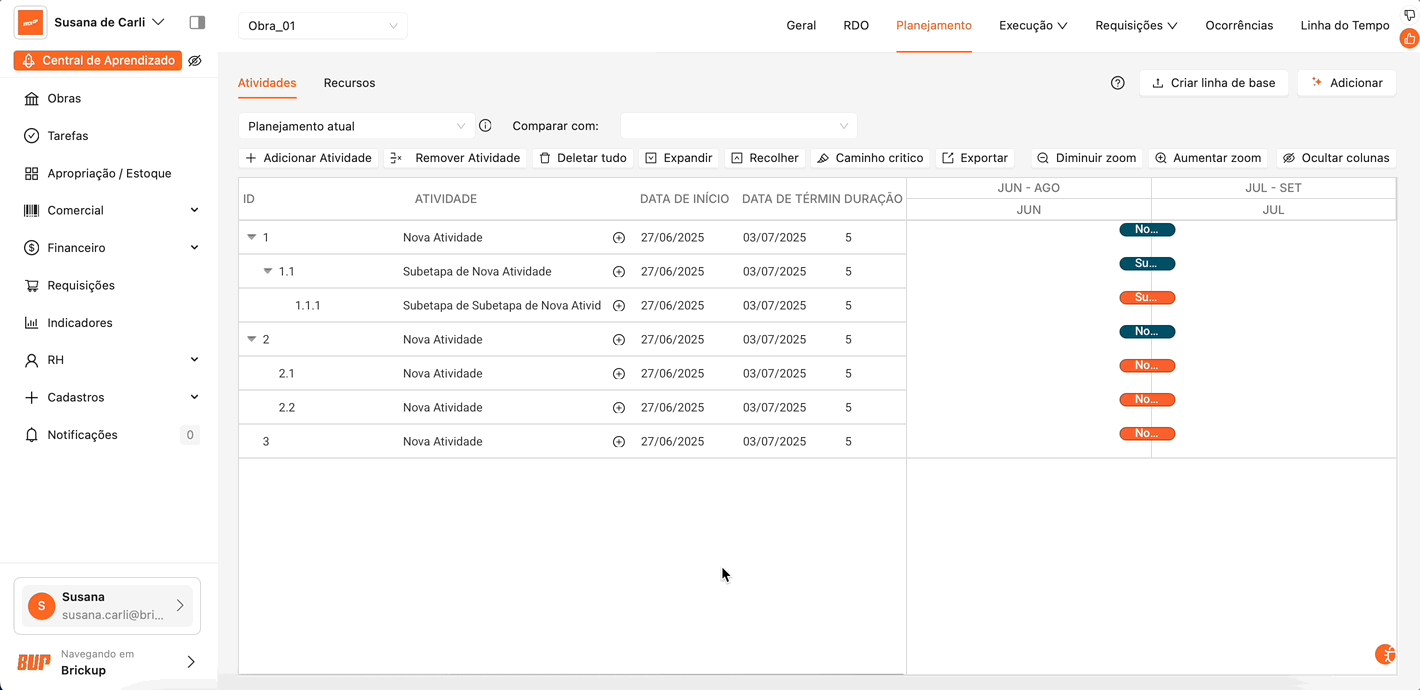Click Ocultar colunas

(1336, 158)
